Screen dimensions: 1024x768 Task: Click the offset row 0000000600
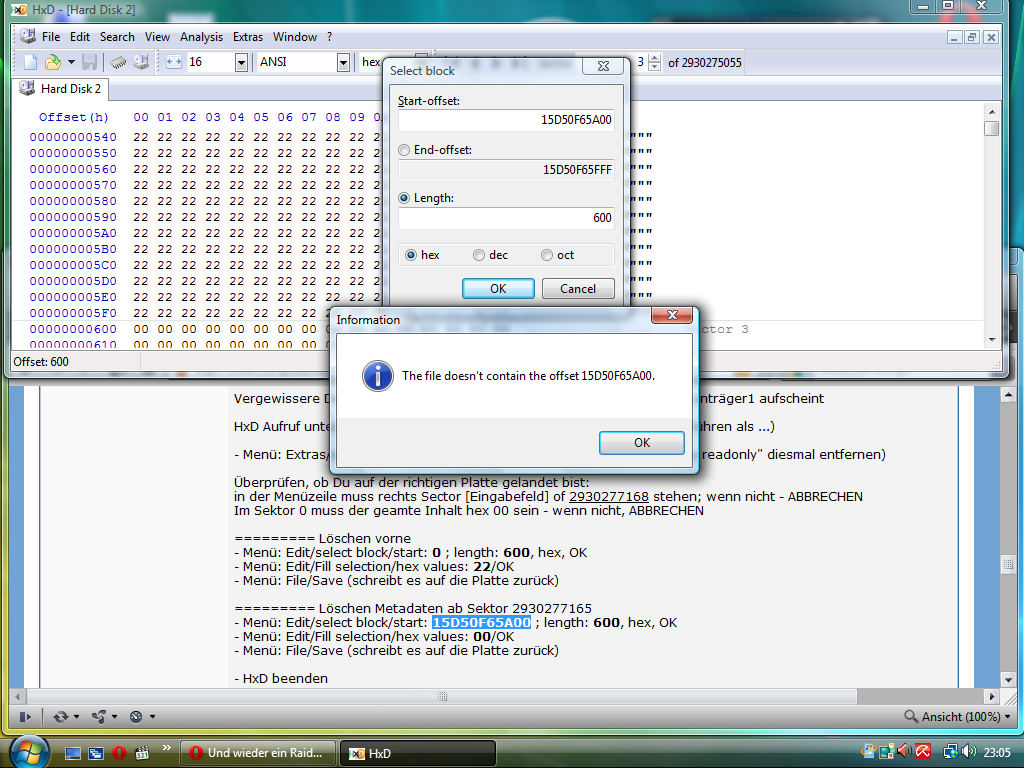[x=73, y=329]
